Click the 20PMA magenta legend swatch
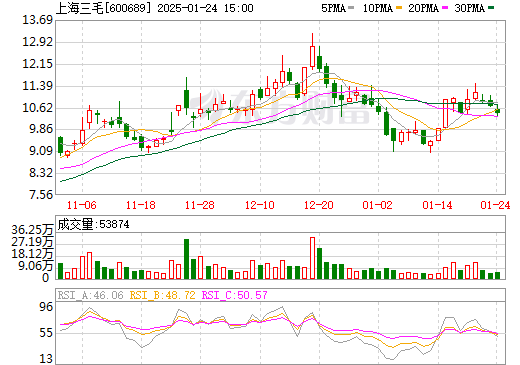The width and height of the screenshot is (520, 365). pyautogui.click(x=445, y=8)
